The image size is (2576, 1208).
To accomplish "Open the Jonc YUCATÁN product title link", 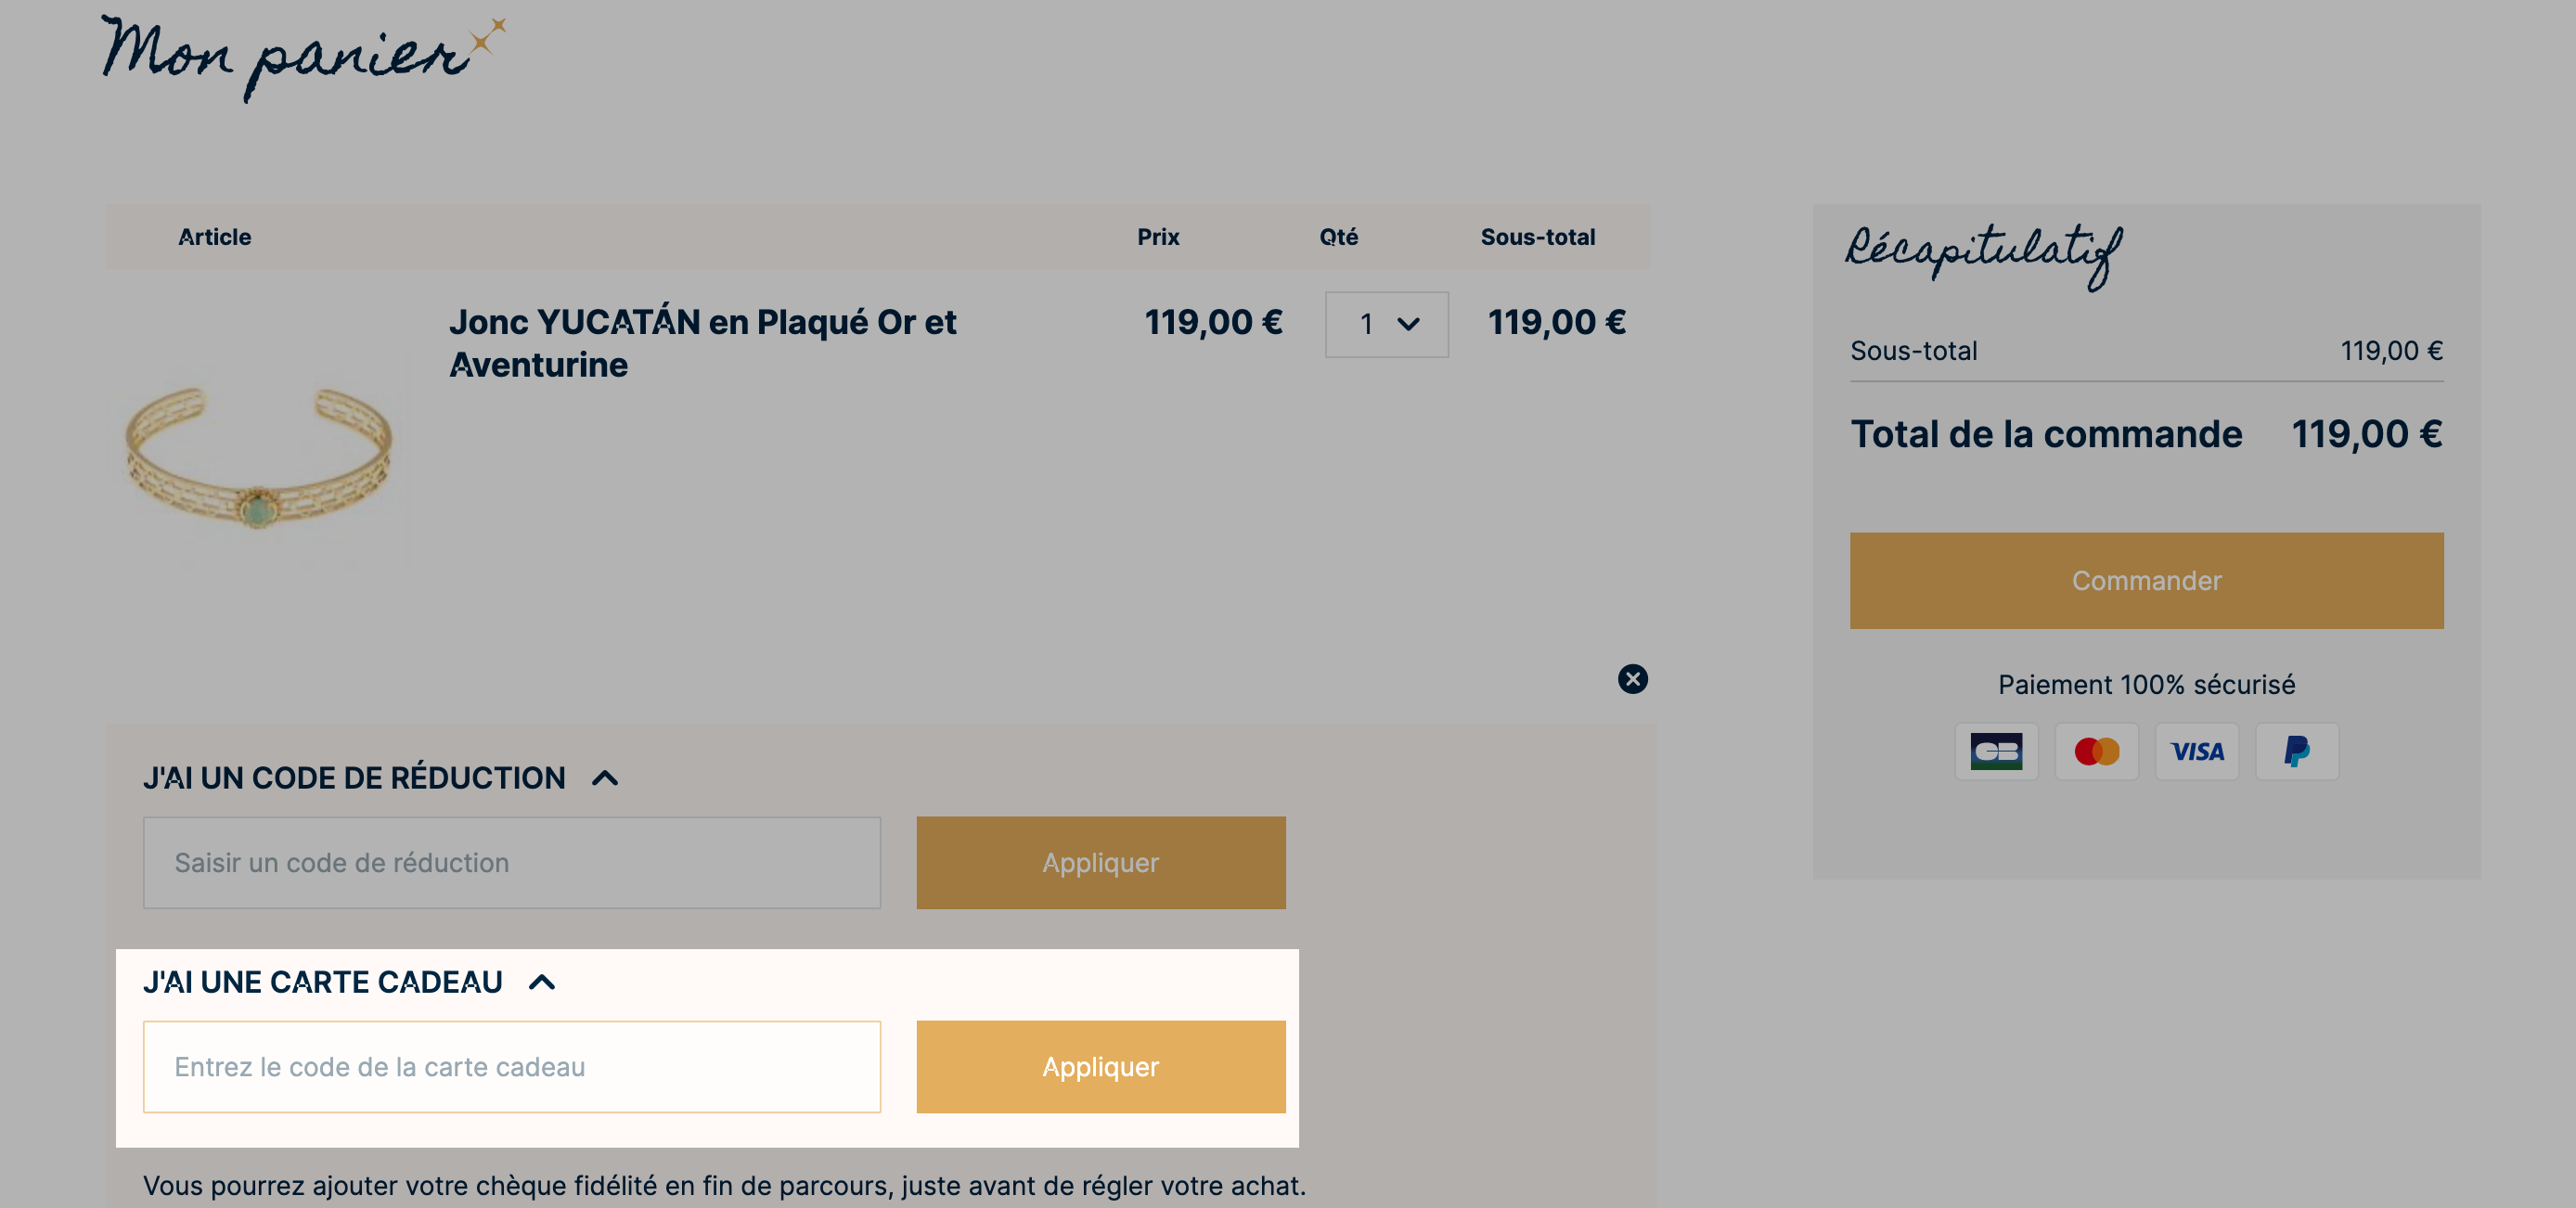I will [702, 343].
